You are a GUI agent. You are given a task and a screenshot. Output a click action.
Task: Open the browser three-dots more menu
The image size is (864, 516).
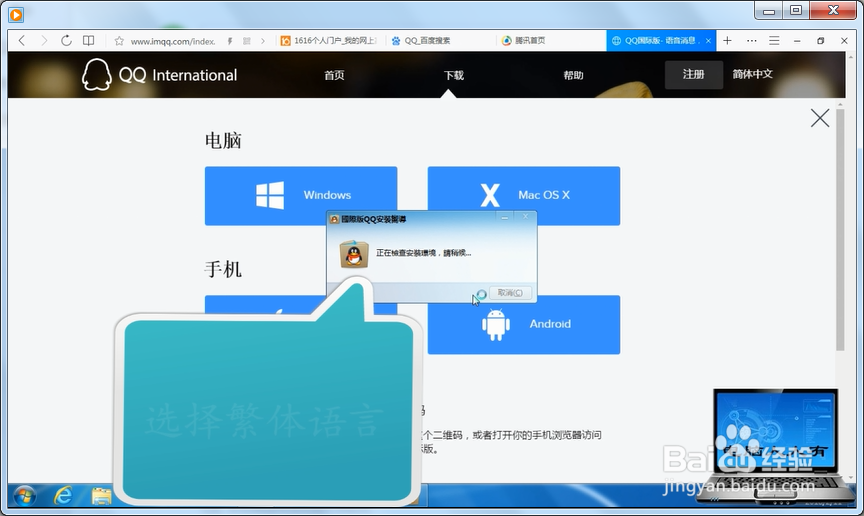752,40
